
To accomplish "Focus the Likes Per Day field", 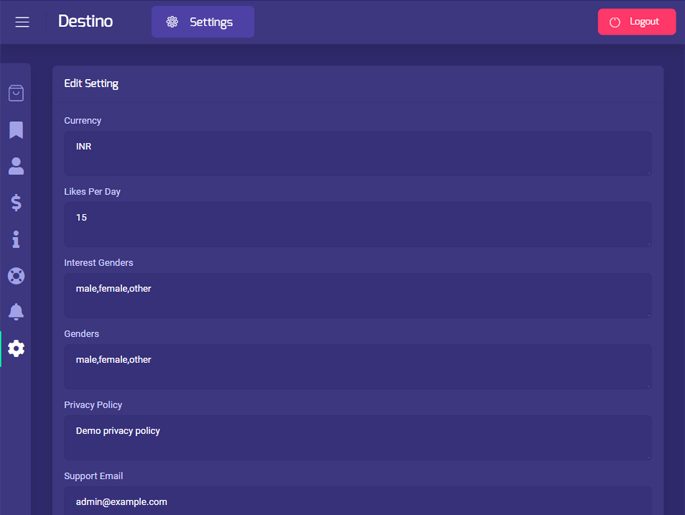I will pyautogui.click(x=357, y=224).
